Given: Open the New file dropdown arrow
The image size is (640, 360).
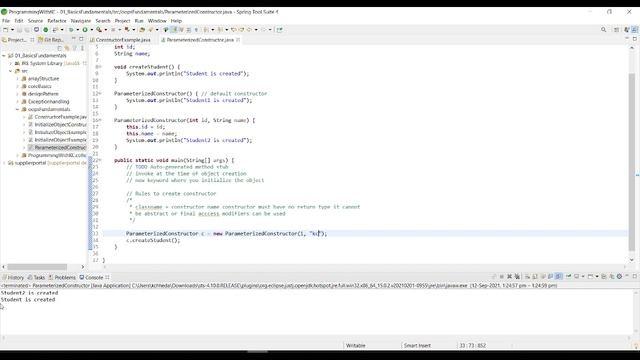Looking at the screenshot, I should click(12, 29).
